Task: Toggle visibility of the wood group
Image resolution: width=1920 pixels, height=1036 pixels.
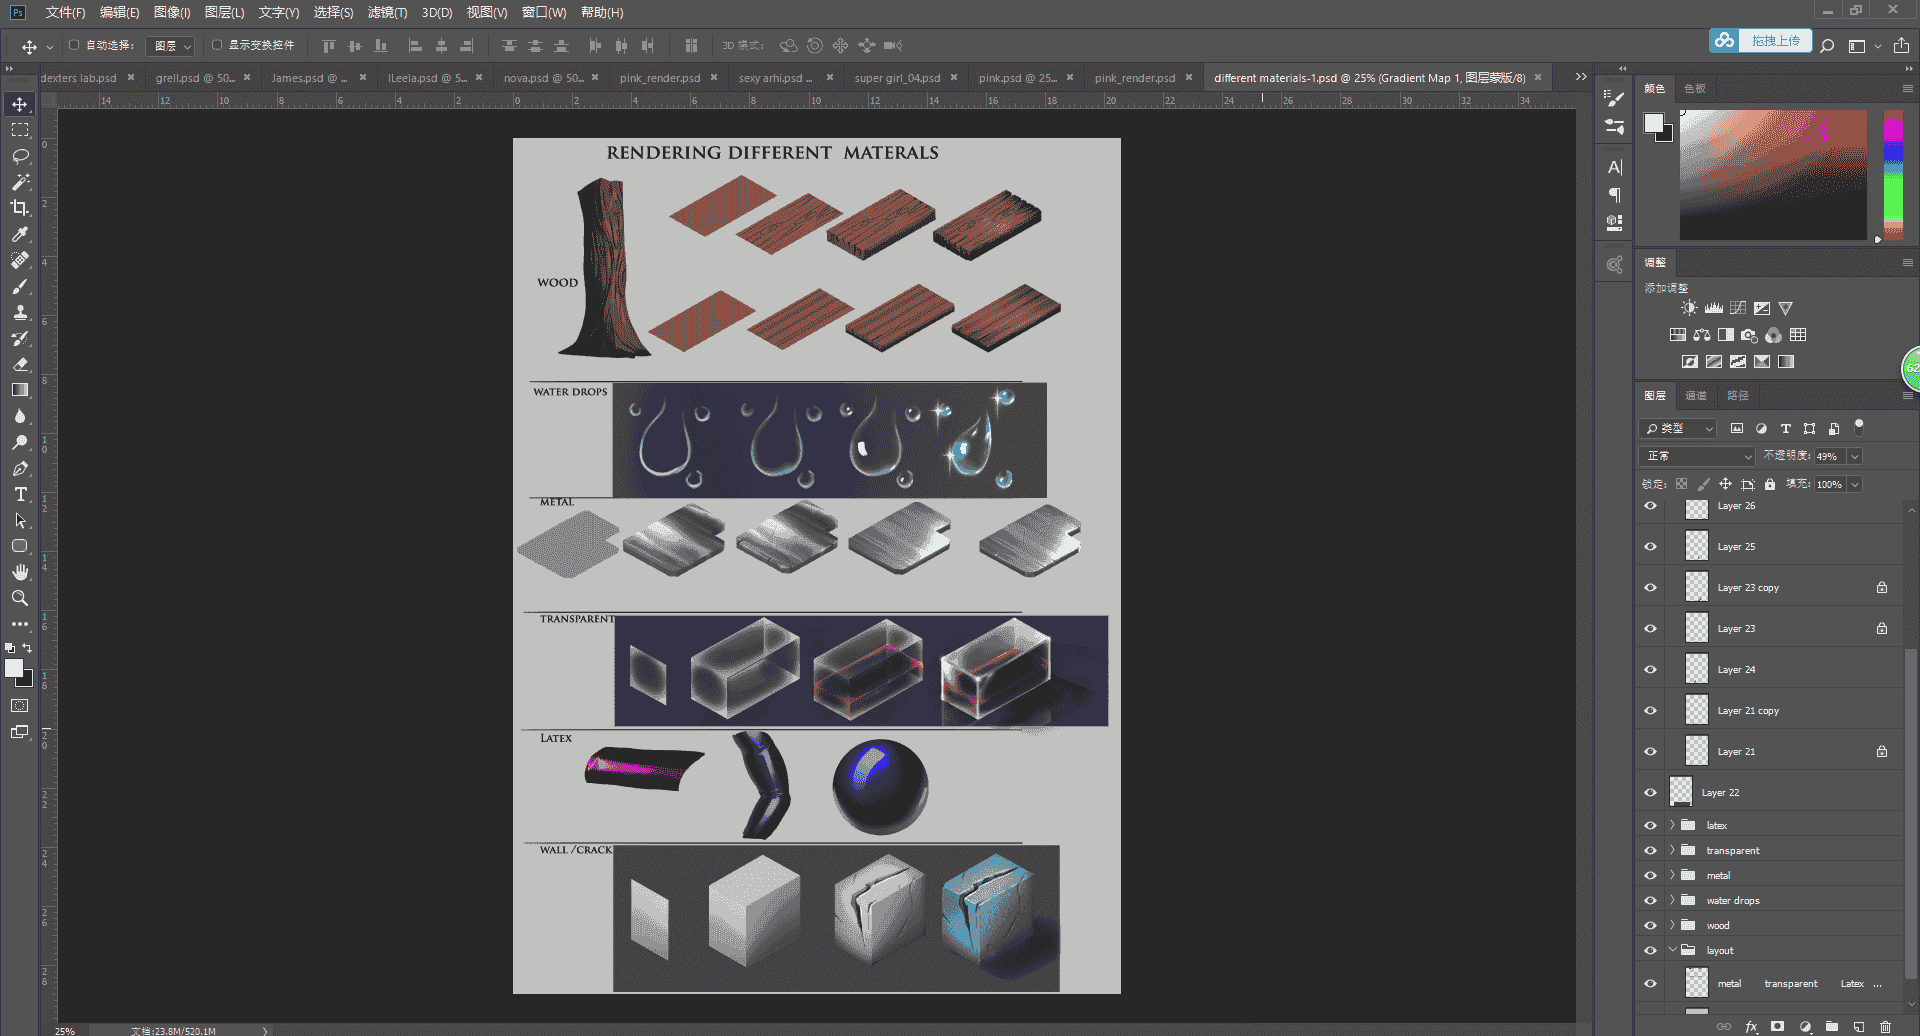Action: tap(1651, 925)
